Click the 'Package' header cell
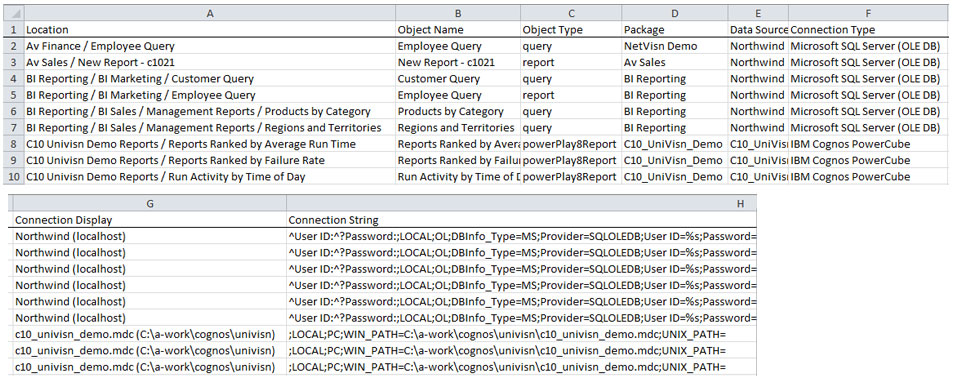The width and height of the screenshot is (960, 379). pyautogui.click(x=675, y=29)
